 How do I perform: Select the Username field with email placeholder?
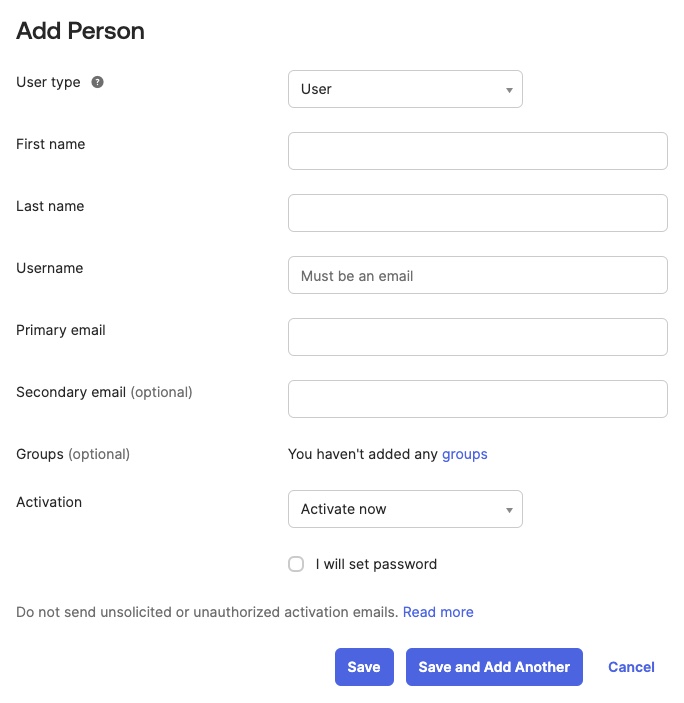click(x=478, y=275)
